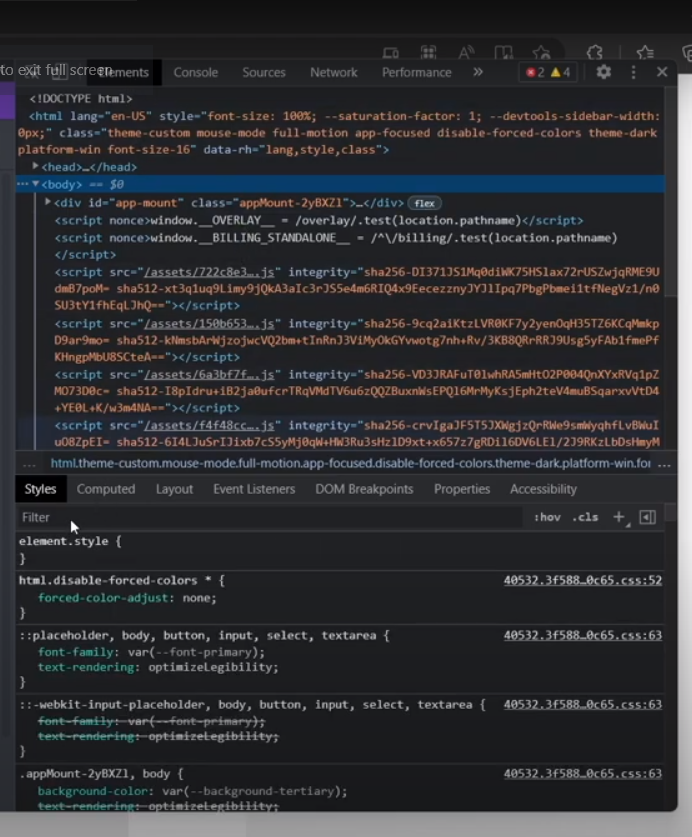
Task: Collapse the body element node
Action: pyautogui.click(x=36, y=185)
